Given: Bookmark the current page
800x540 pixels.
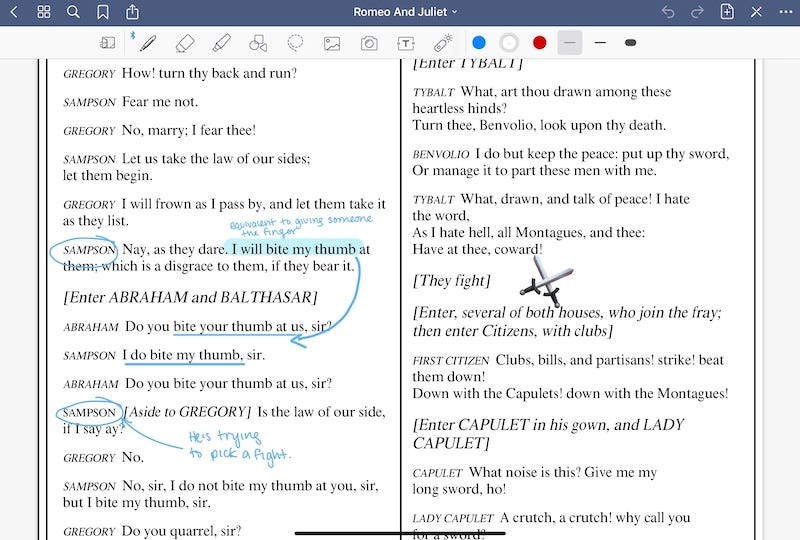Looking at the screenshot, I should click(103, 12).
